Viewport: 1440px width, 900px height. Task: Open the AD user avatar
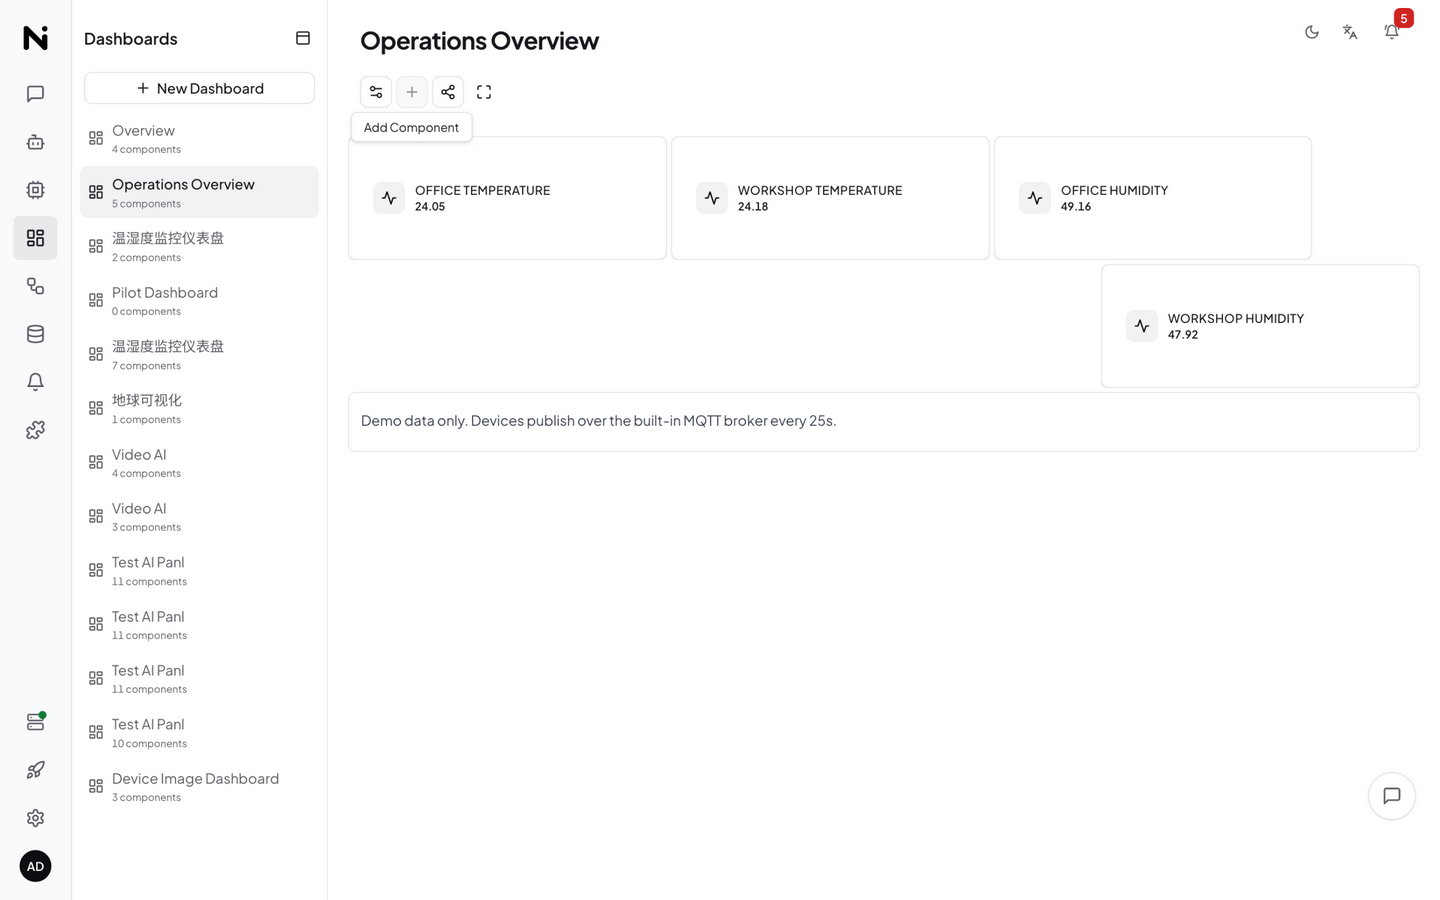pos(35,866)
